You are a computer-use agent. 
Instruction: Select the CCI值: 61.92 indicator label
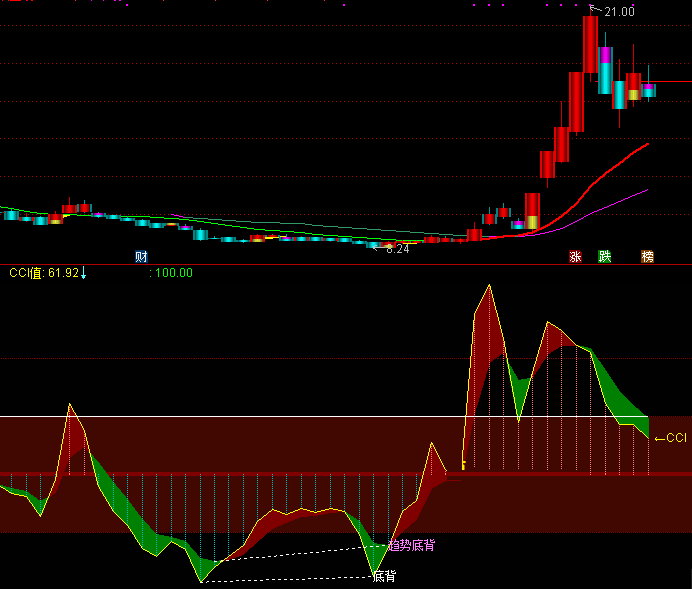click(44, 273)
